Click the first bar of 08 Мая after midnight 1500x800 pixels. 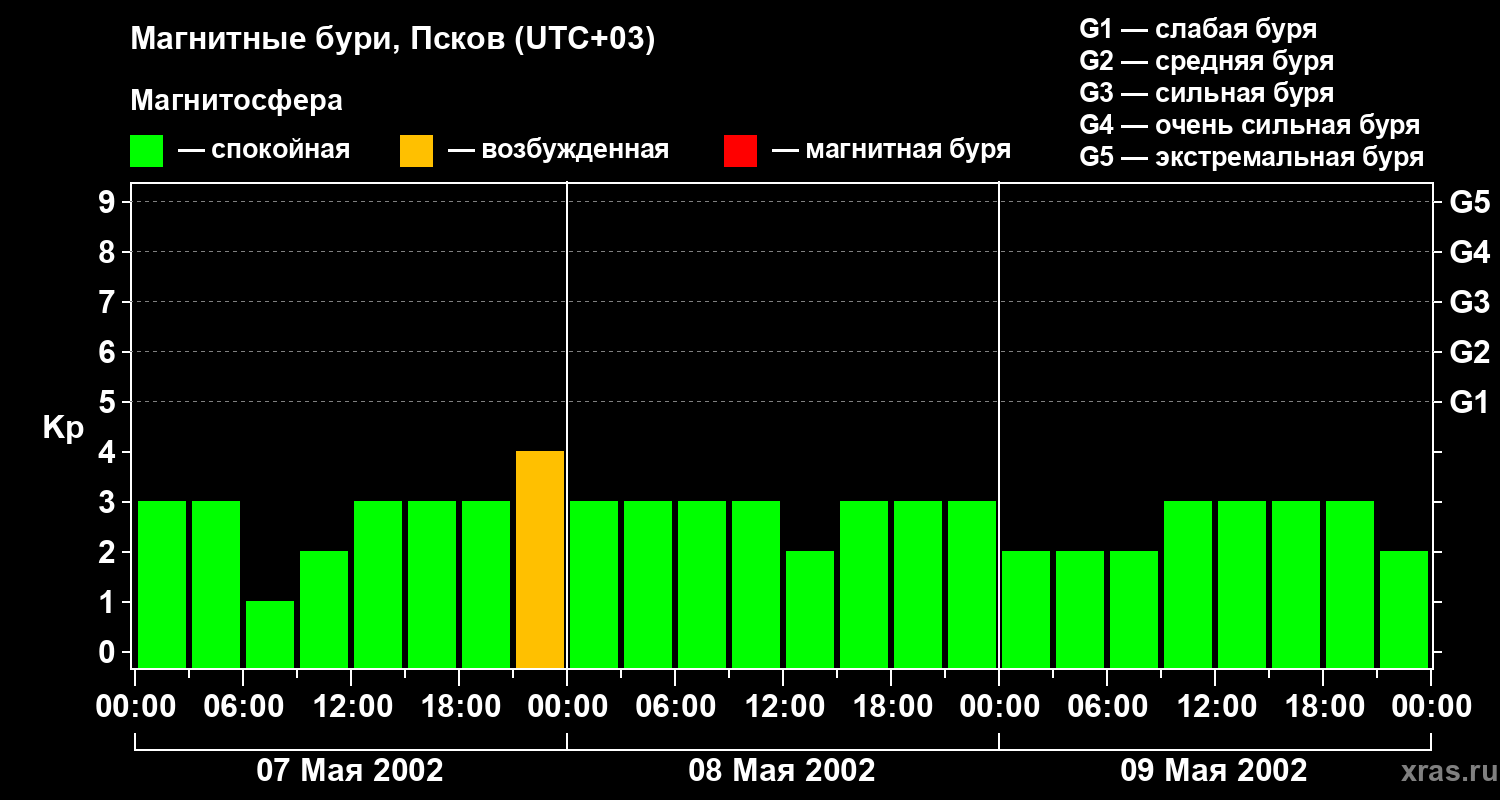tap(594, 584)
